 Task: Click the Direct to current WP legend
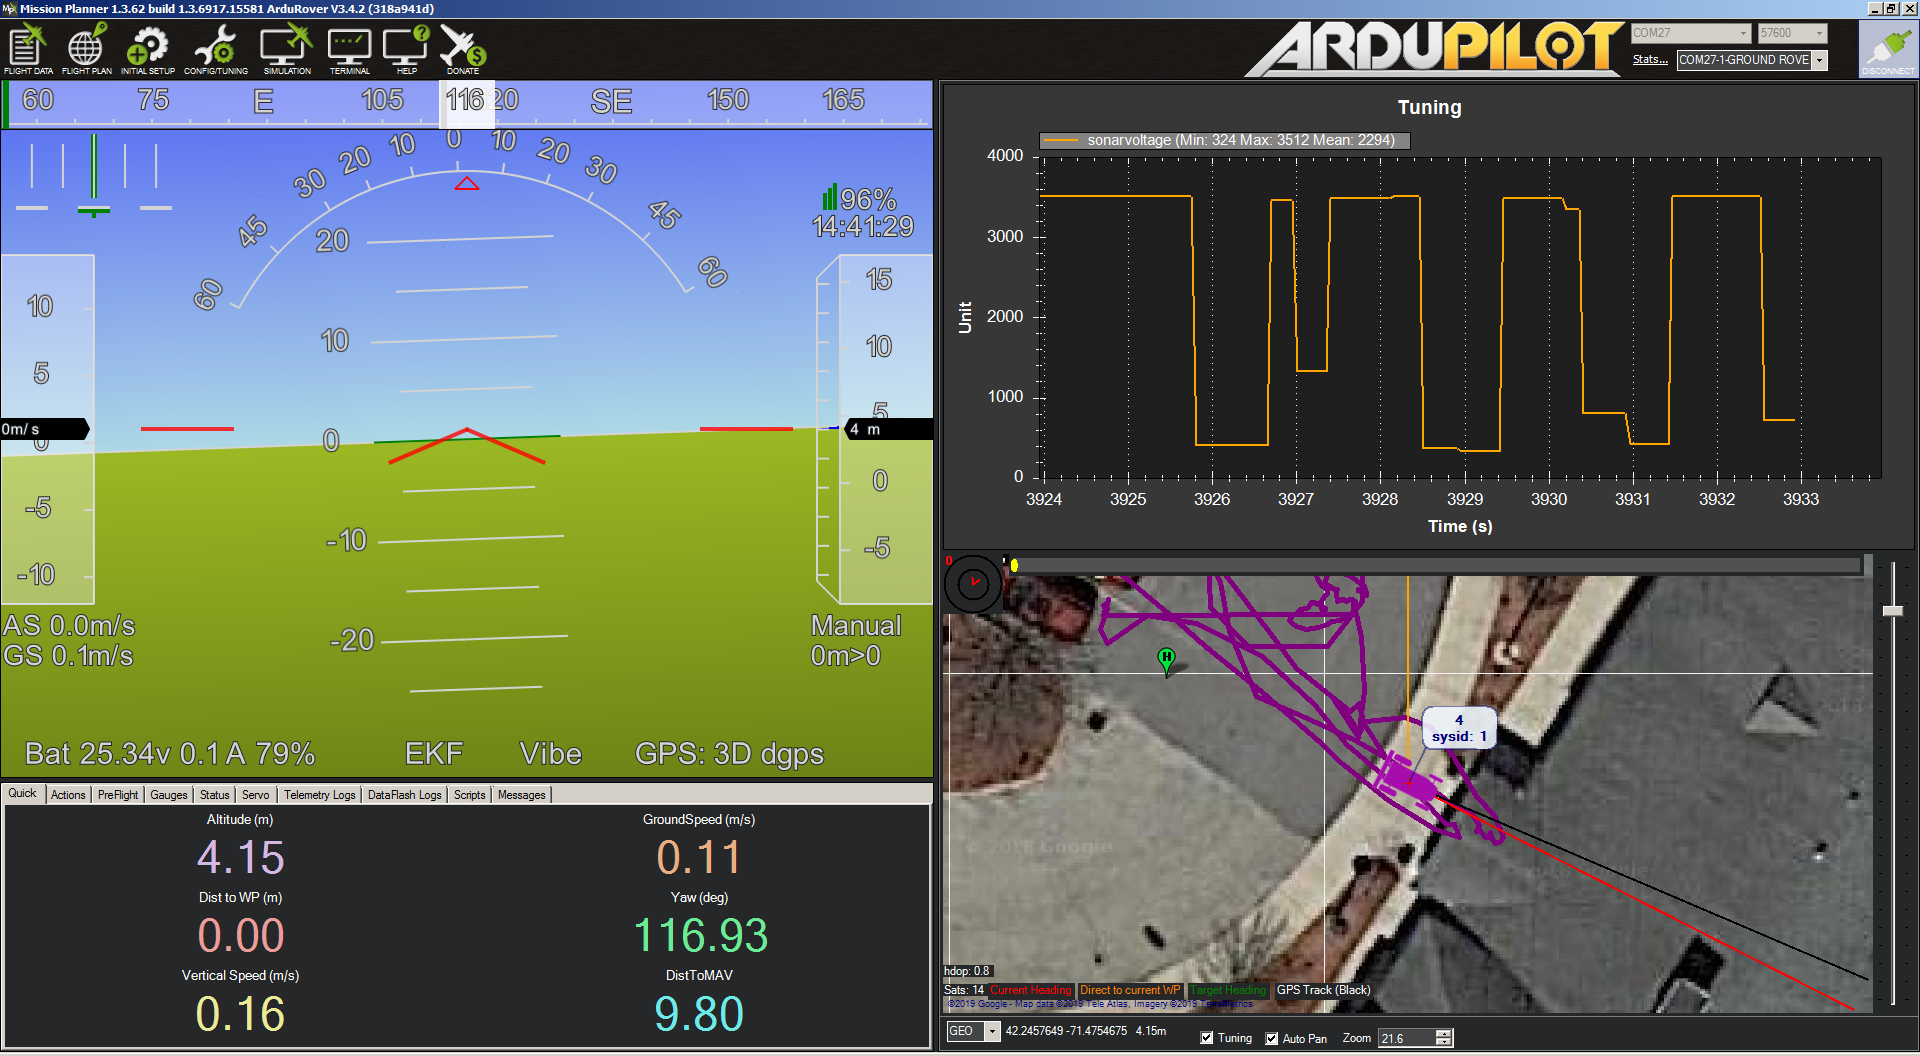click(1130, 990)
